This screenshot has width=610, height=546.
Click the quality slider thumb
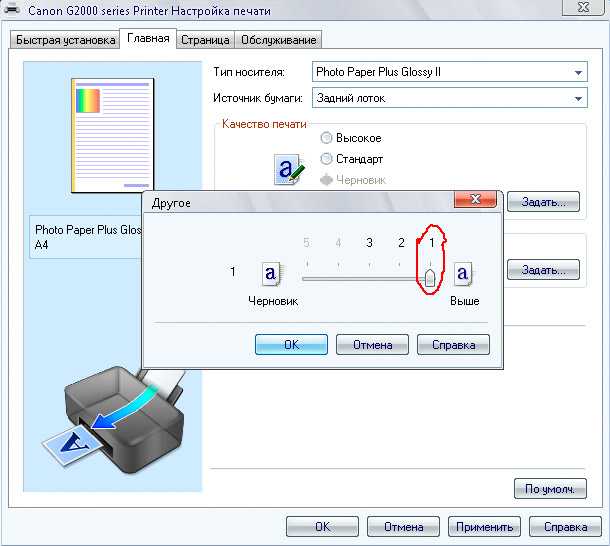coord(430,277)
